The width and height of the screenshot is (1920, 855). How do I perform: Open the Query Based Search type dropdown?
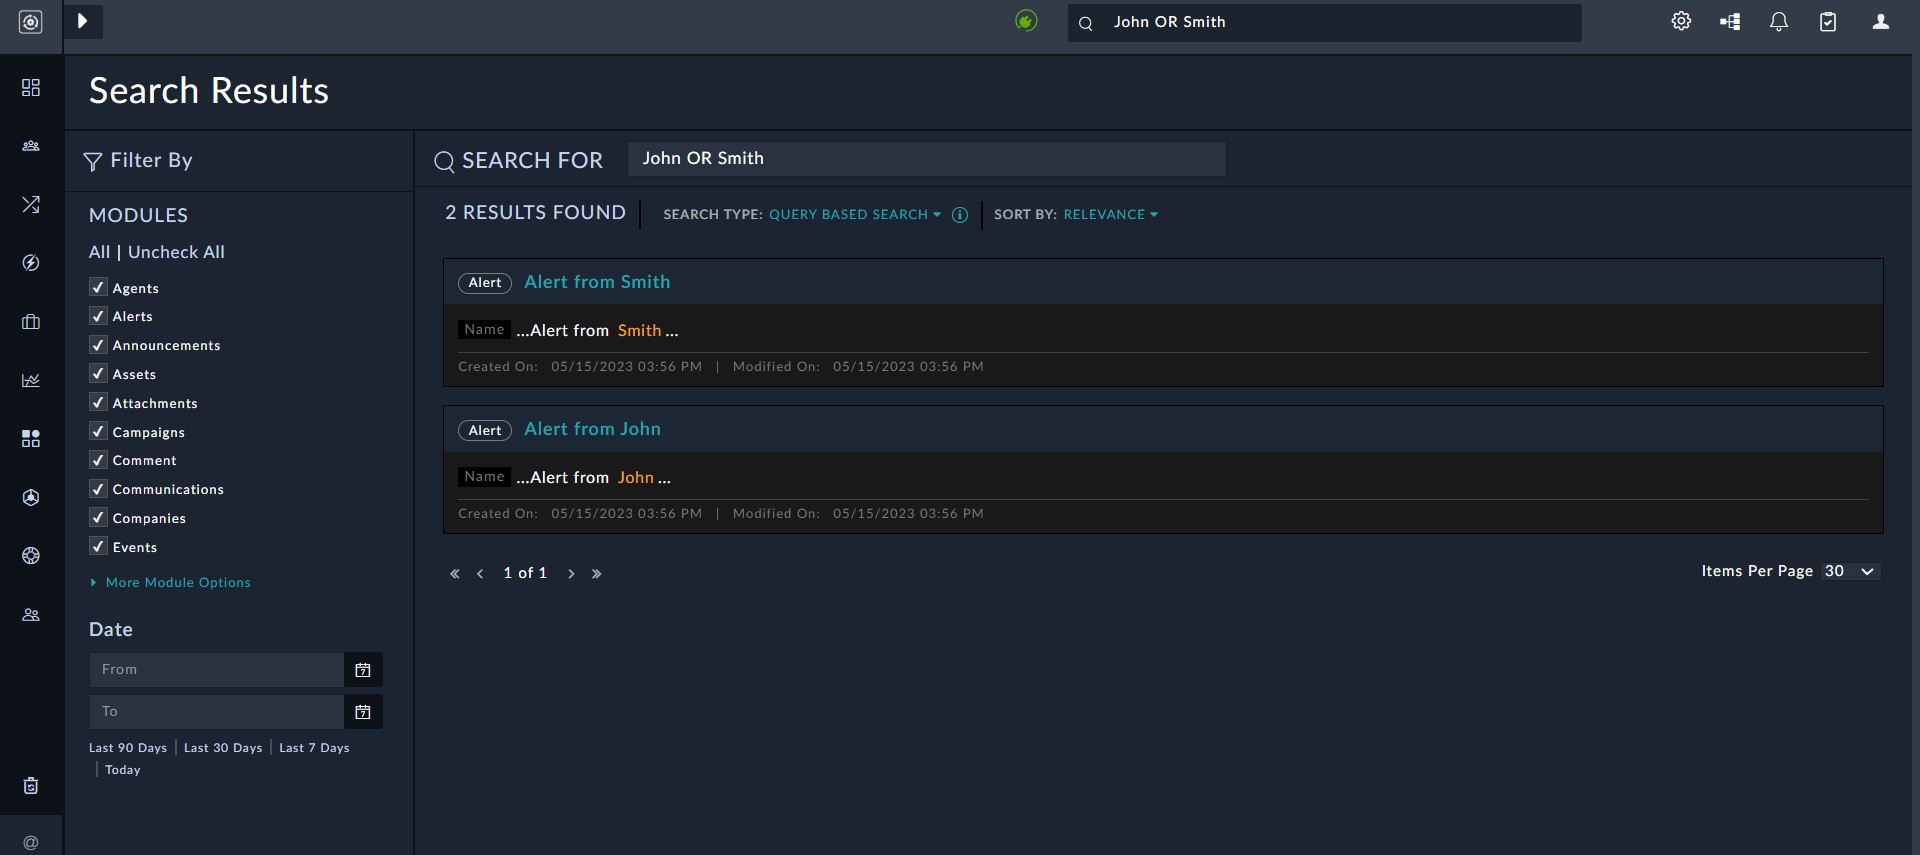coord(855,215)
